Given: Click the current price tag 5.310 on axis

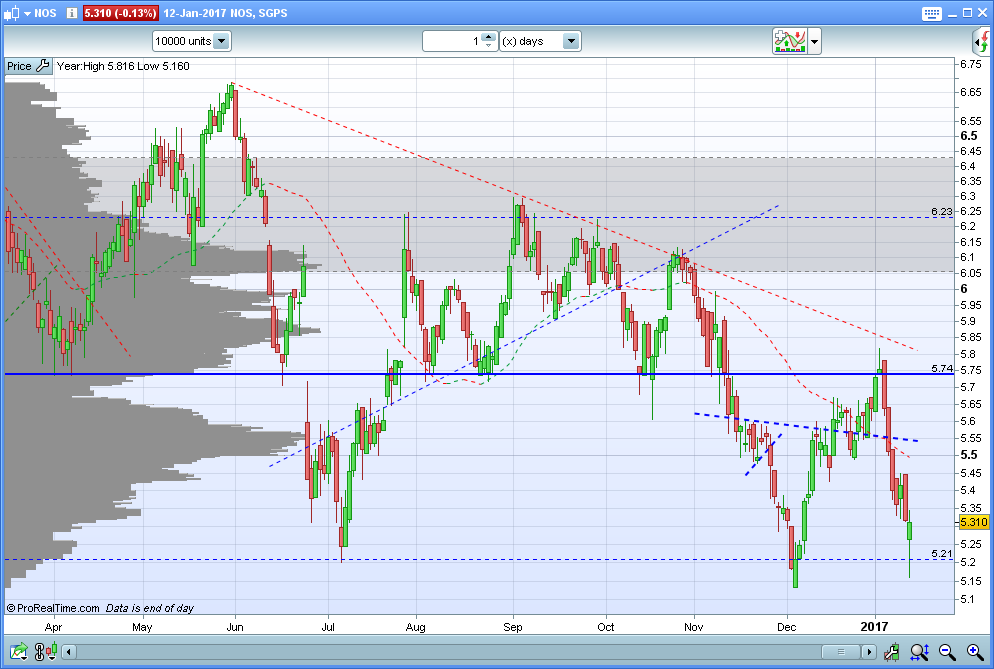Looking at the screenshot, I should click(973, 523).
